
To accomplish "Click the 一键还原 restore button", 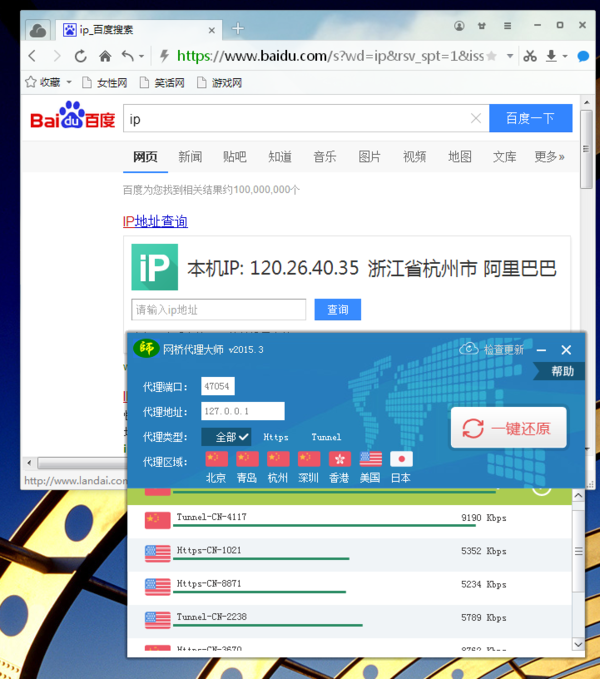I will coord(509,428).
